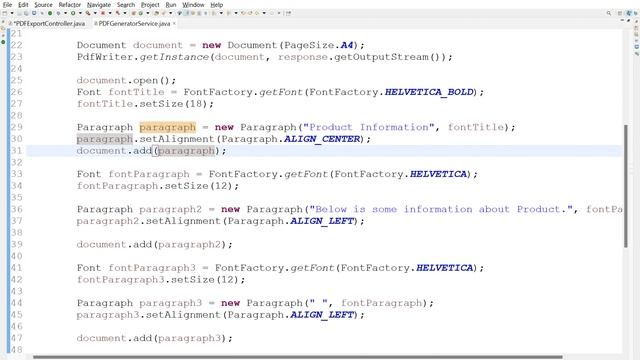This screenshot has width=640, height=360.
Task: Open the File menu
Action: [7, 4]
